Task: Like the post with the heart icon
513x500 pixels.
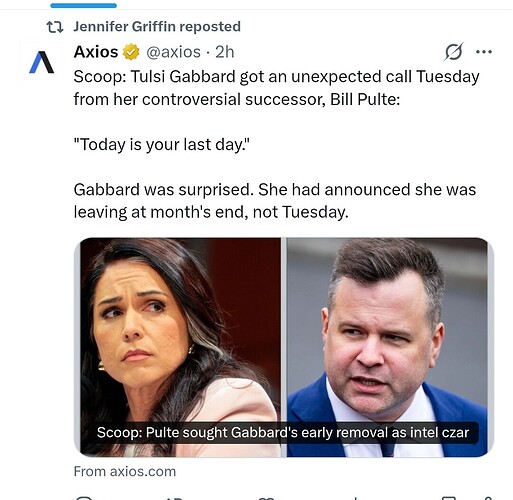Action: [x=266, y=498]
